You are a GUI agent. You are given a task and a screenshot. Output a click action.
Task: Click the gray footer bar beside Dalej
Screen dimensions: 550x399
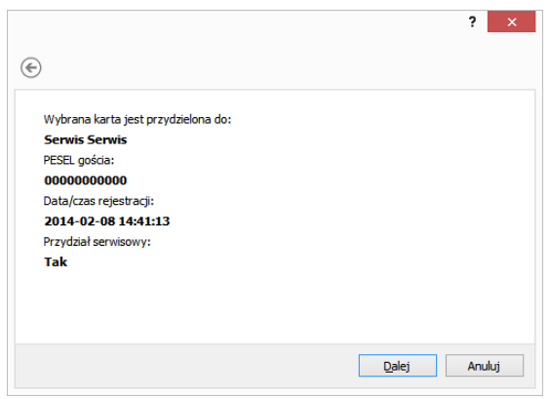[186, 366]
